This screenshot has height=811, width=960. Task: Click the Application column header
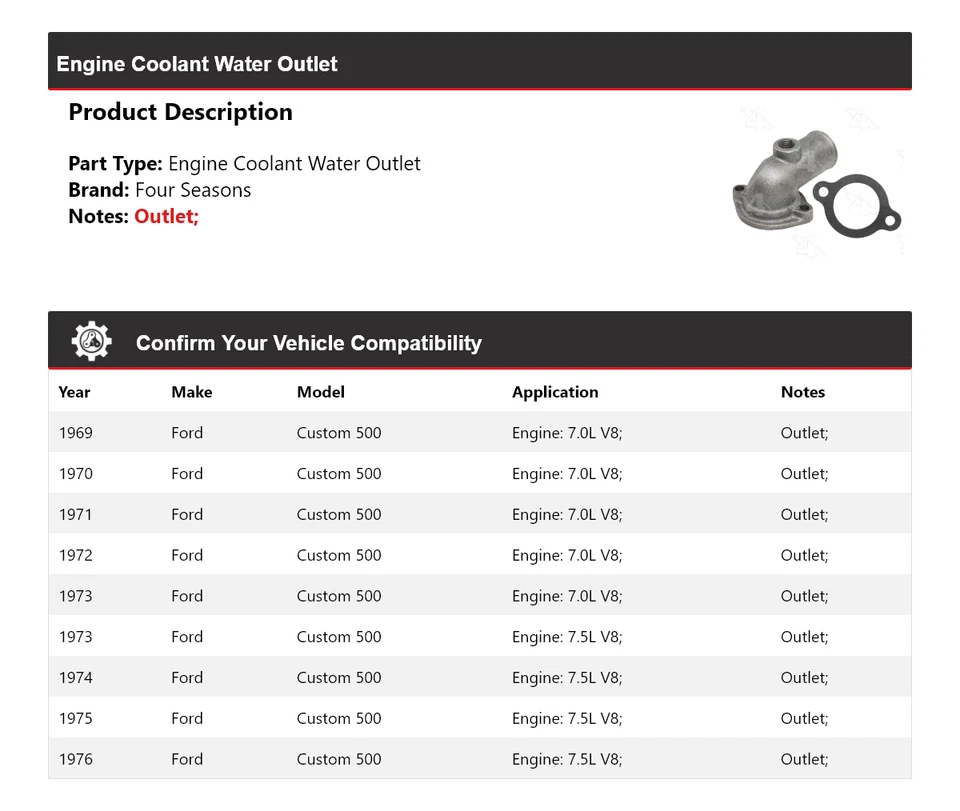(x=555, y=392)
